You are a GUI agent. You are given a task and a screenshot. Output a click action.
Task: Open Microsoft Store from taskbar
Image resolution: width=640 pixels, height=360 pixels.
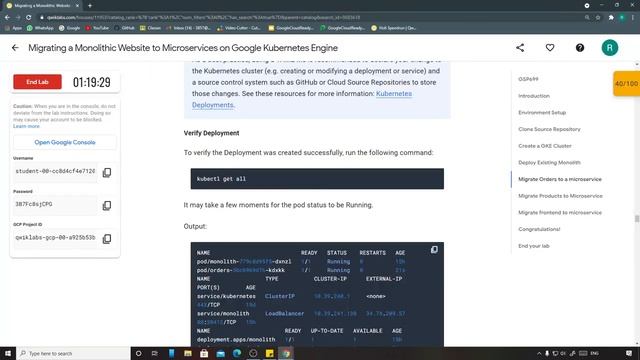204,353
